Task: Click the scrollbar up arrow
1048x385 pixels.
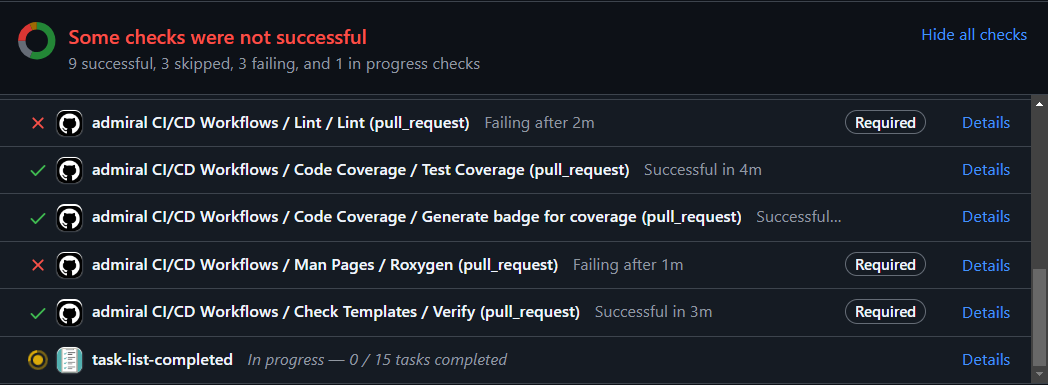Action: 1039,104
